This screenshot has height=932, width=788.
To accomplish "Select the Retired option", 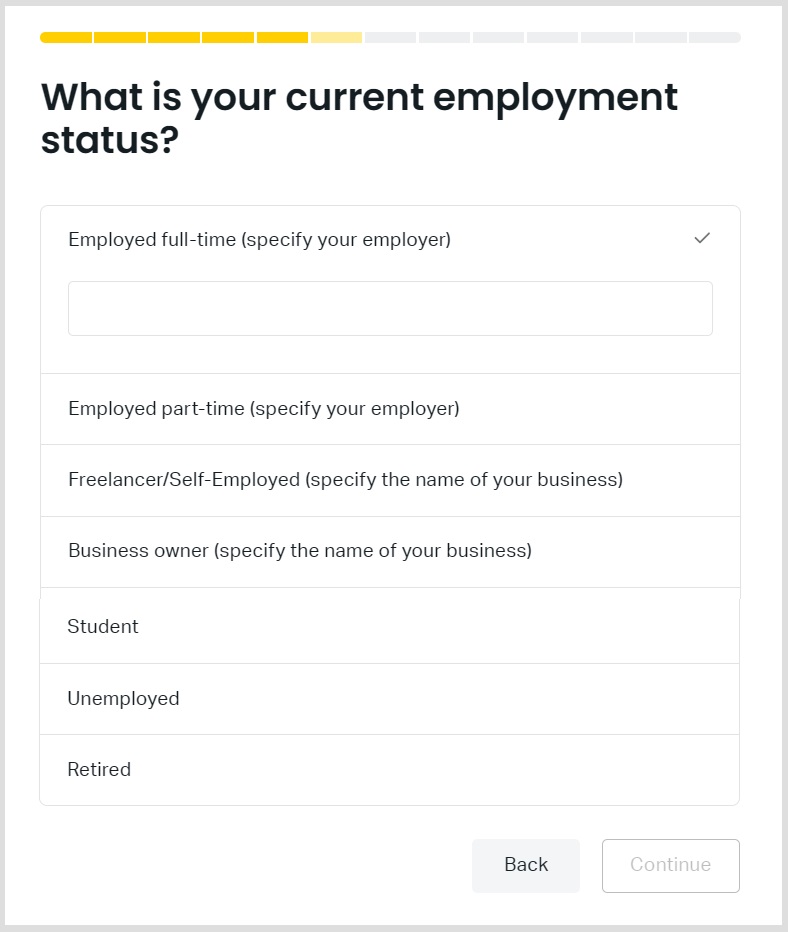I will pos(99,770).
